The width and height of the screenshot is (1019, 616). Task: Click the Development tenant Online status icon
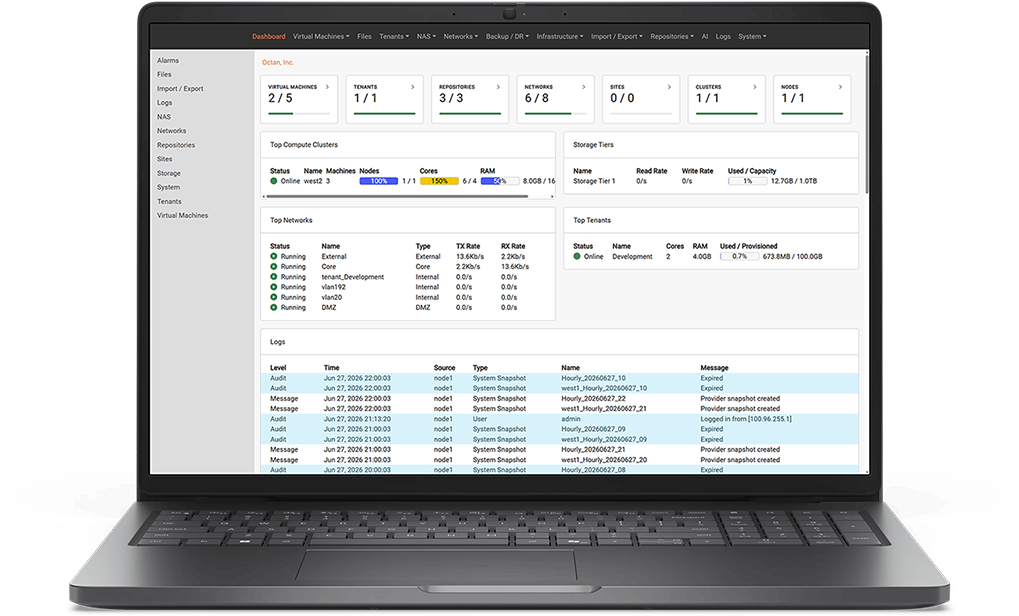pos(576,257)
